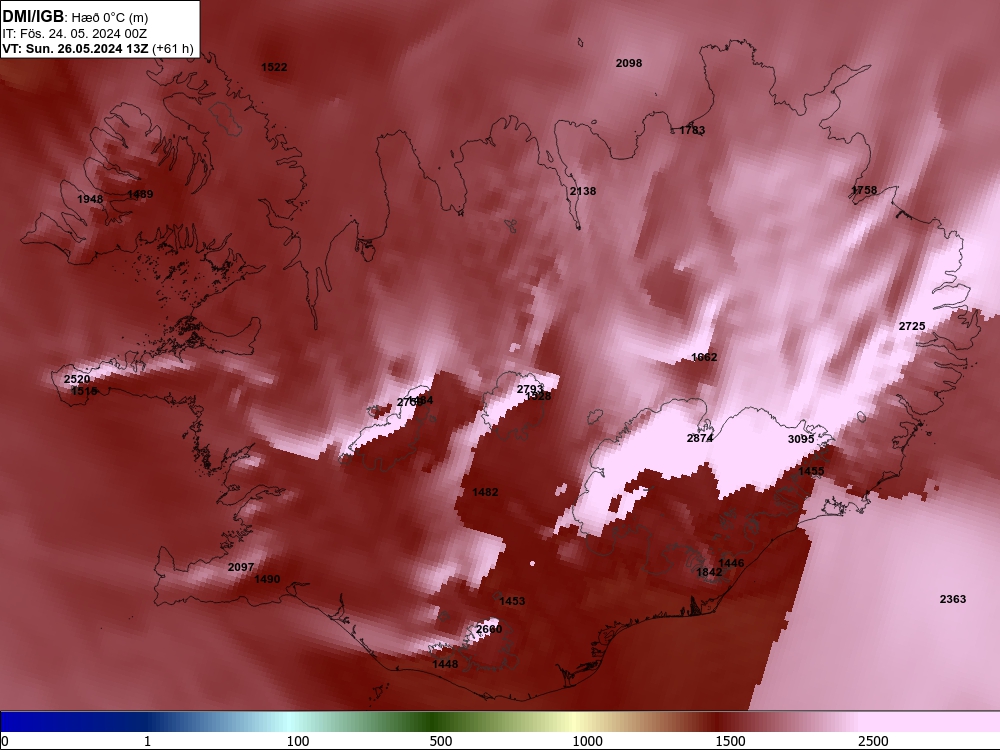Click the 1446 value label
The image size is (1000, 750).
tap(731, 562)
